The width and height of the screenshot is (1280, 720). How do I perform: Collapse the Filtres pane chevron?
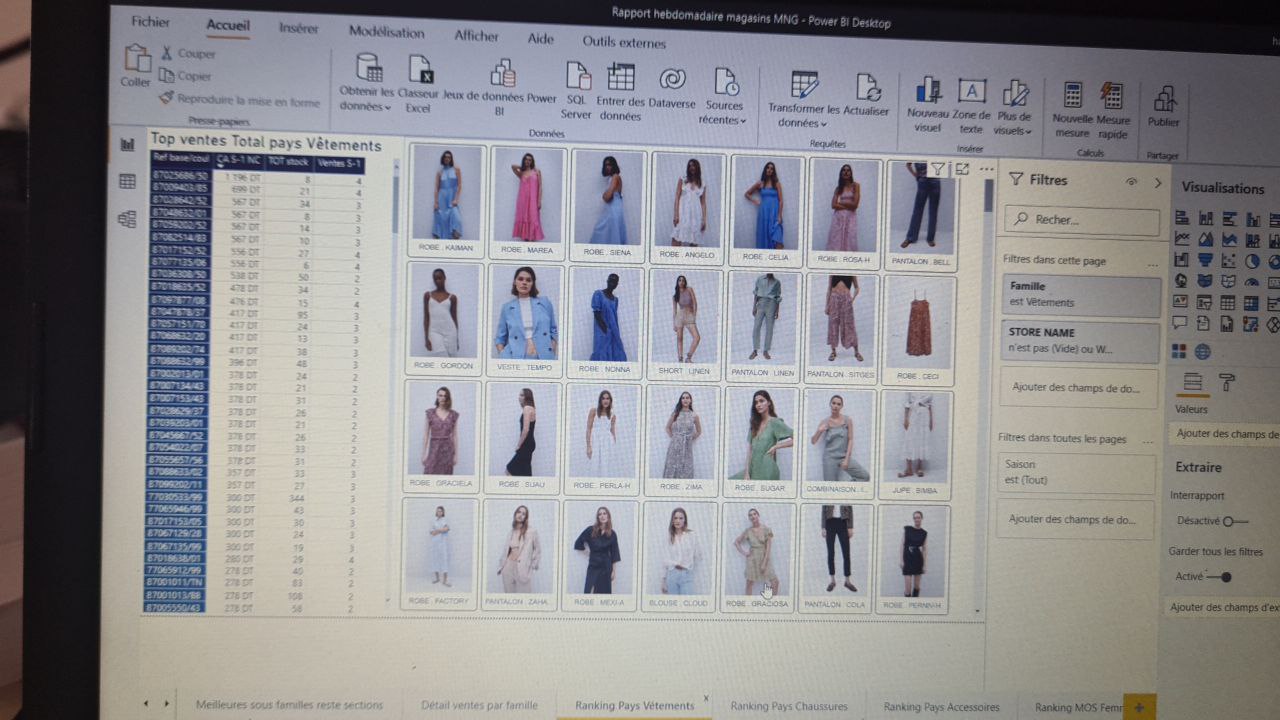point(1158,183)
